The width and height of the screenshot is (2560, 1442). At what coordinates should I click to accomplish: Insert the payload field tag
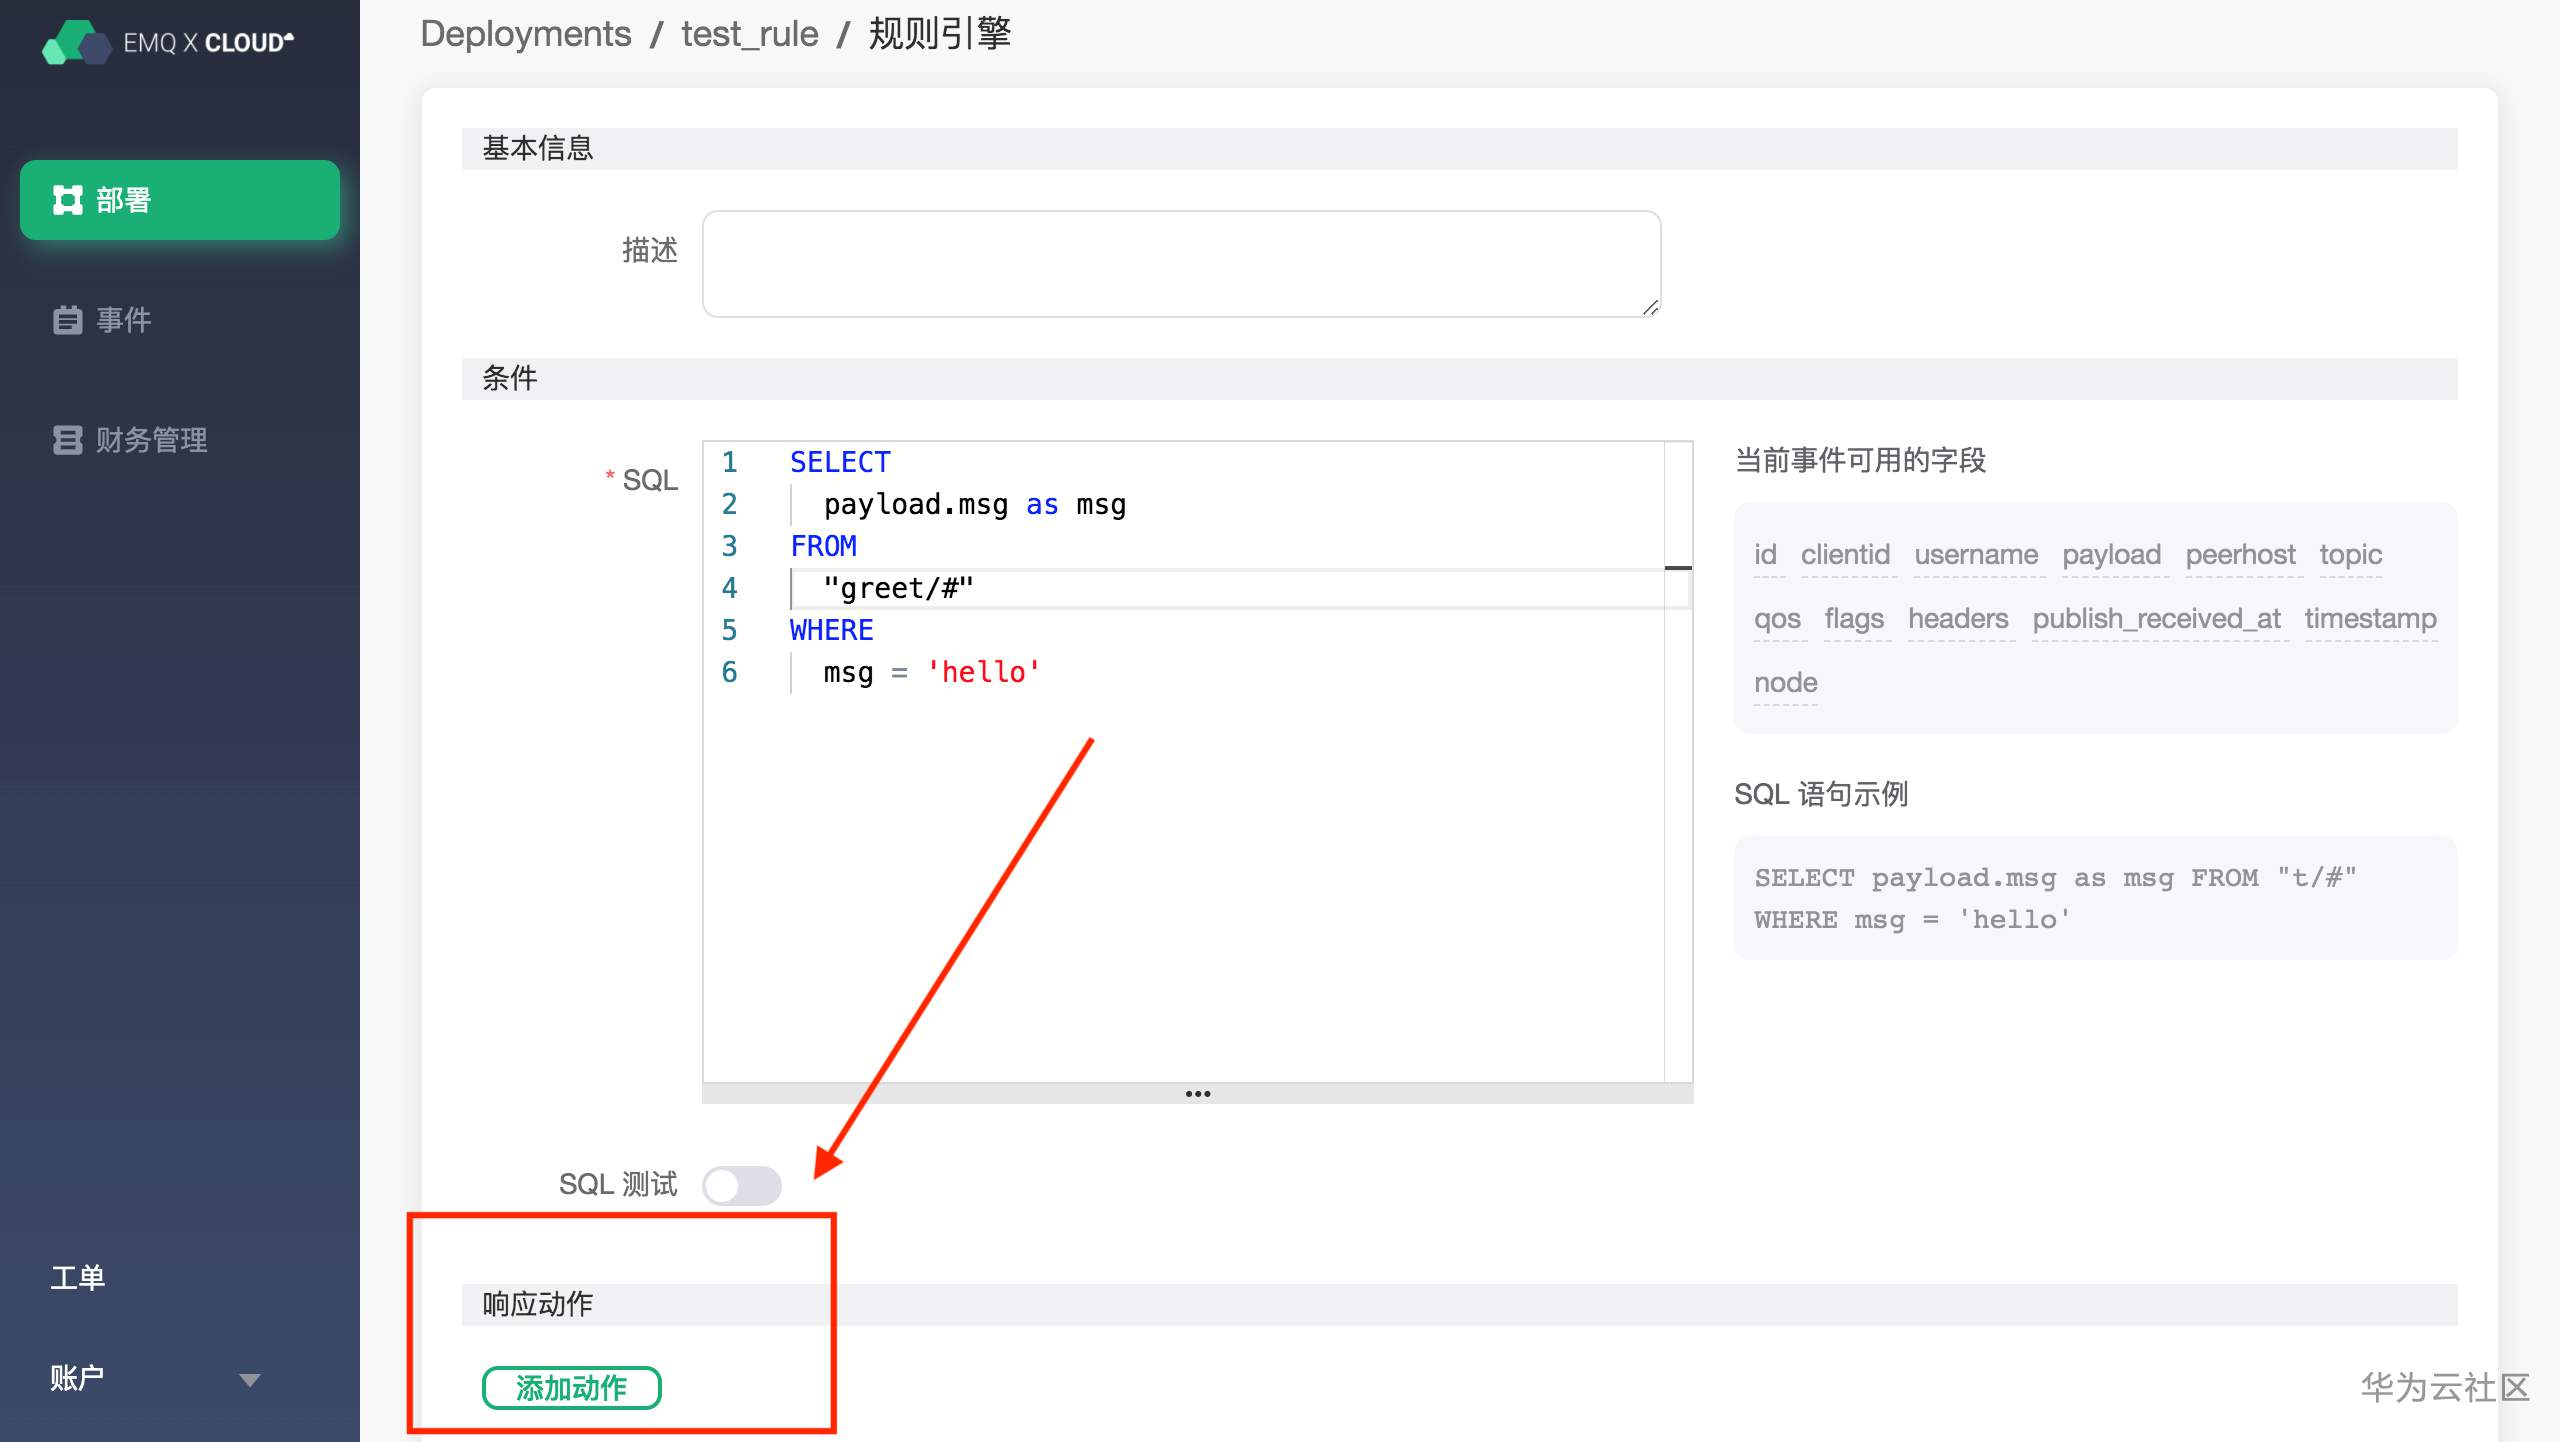(2111, 555)
